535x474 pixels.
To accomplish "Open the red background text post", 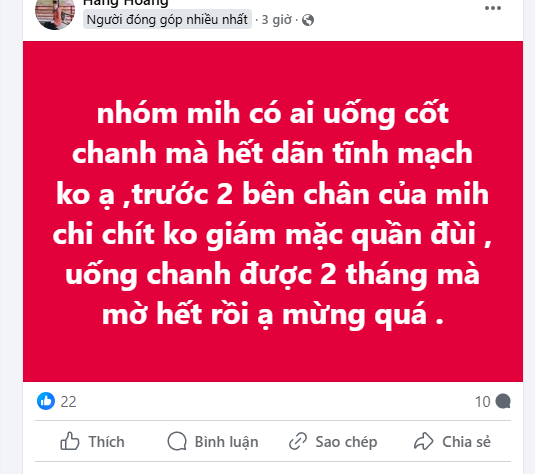I will click(x=273, y=212).
